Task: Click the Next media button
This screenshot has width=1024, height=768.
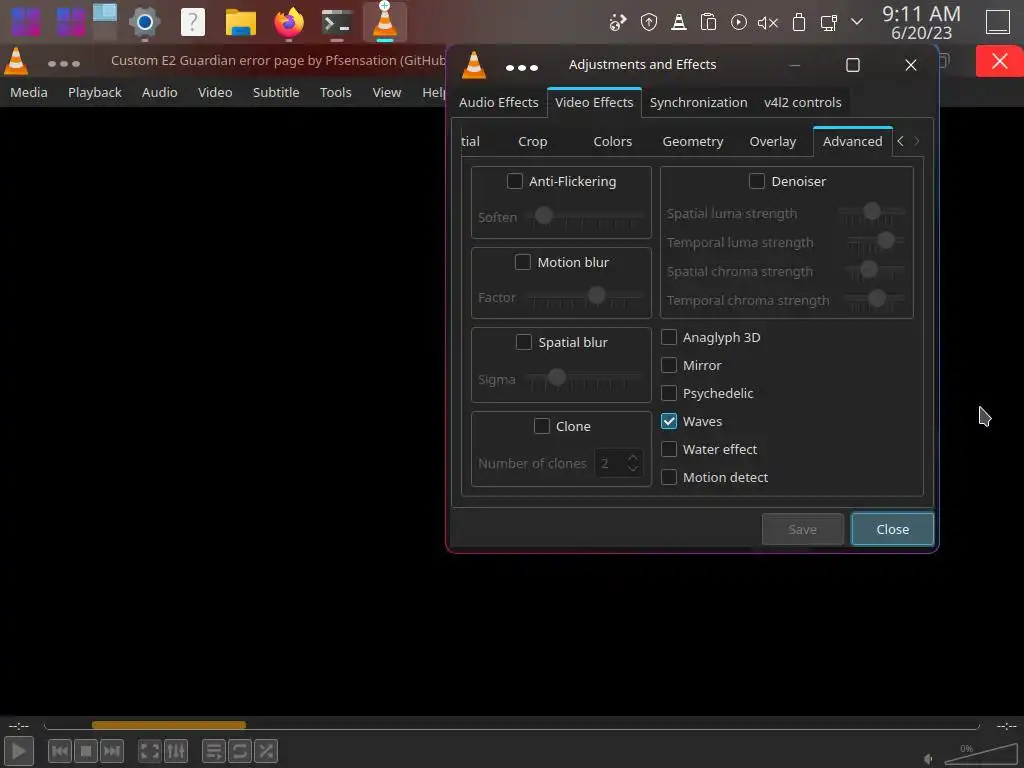Action: coord(111,751)
